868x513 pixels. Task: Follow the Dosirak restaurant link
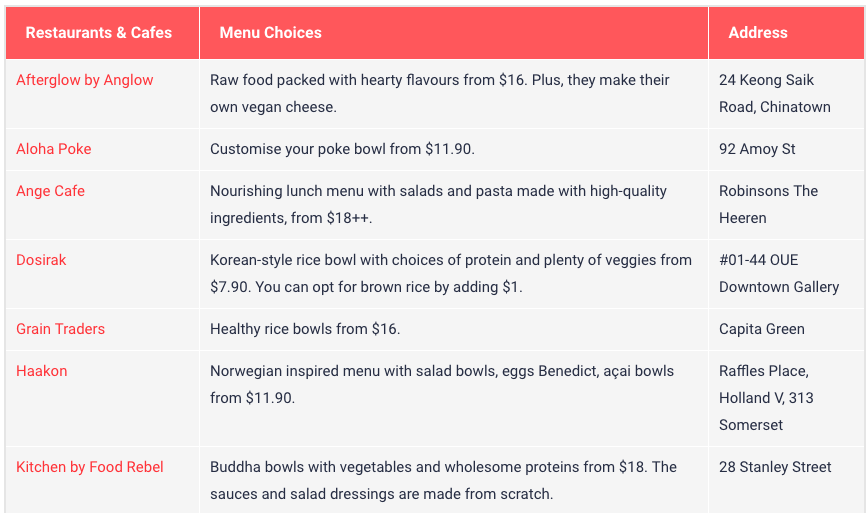[41, 260]
